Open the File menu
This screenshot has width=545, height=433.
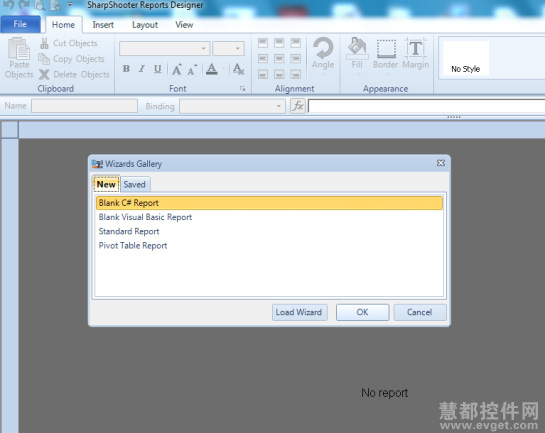[x=20, y=24]
